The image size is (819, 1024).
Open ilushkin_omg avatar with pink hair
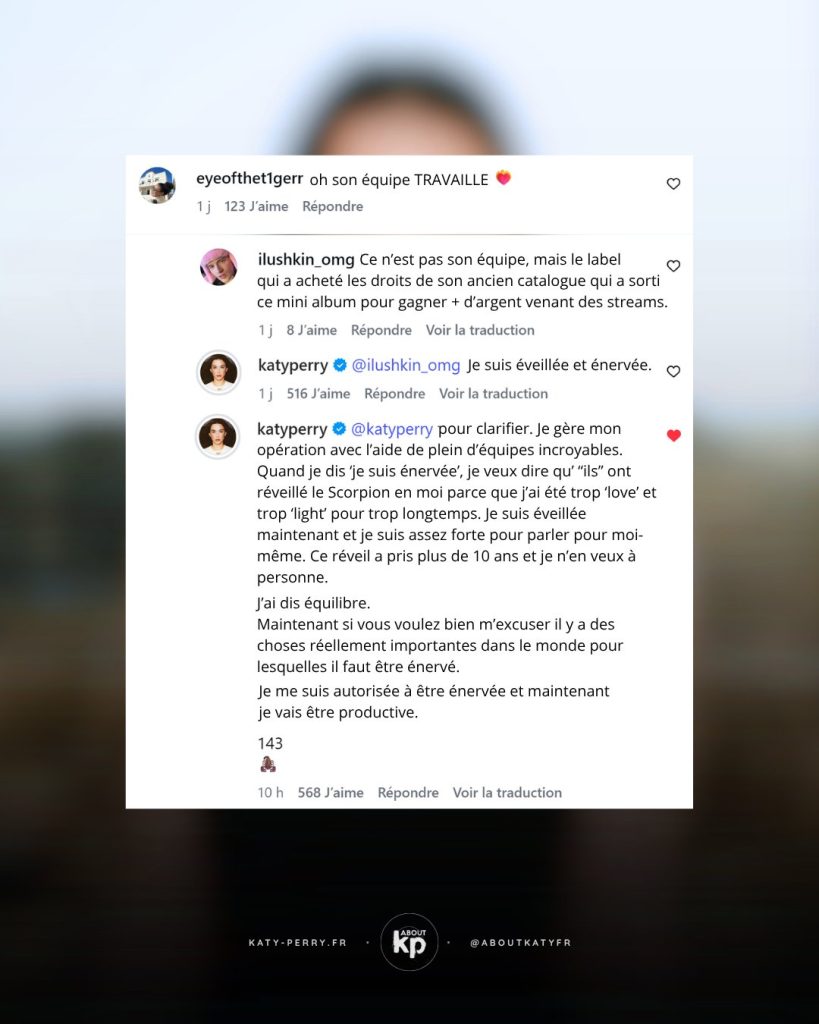[x=218, y=266]
